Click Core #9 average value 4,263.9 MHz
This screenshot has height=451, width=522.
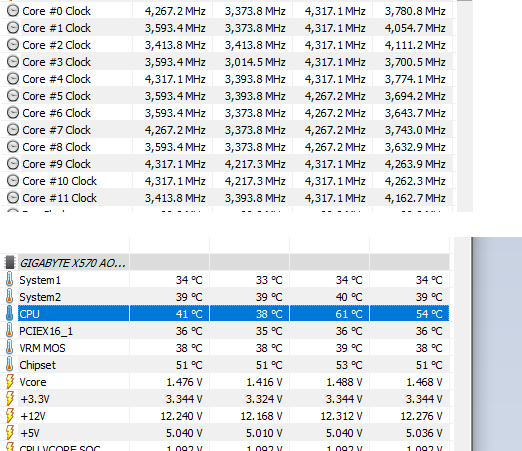415,164
